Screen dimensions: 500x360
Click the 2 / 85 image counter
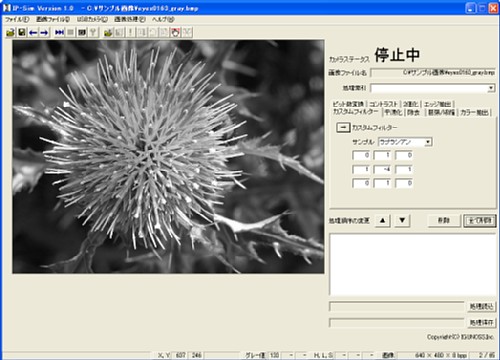[487, 355]
